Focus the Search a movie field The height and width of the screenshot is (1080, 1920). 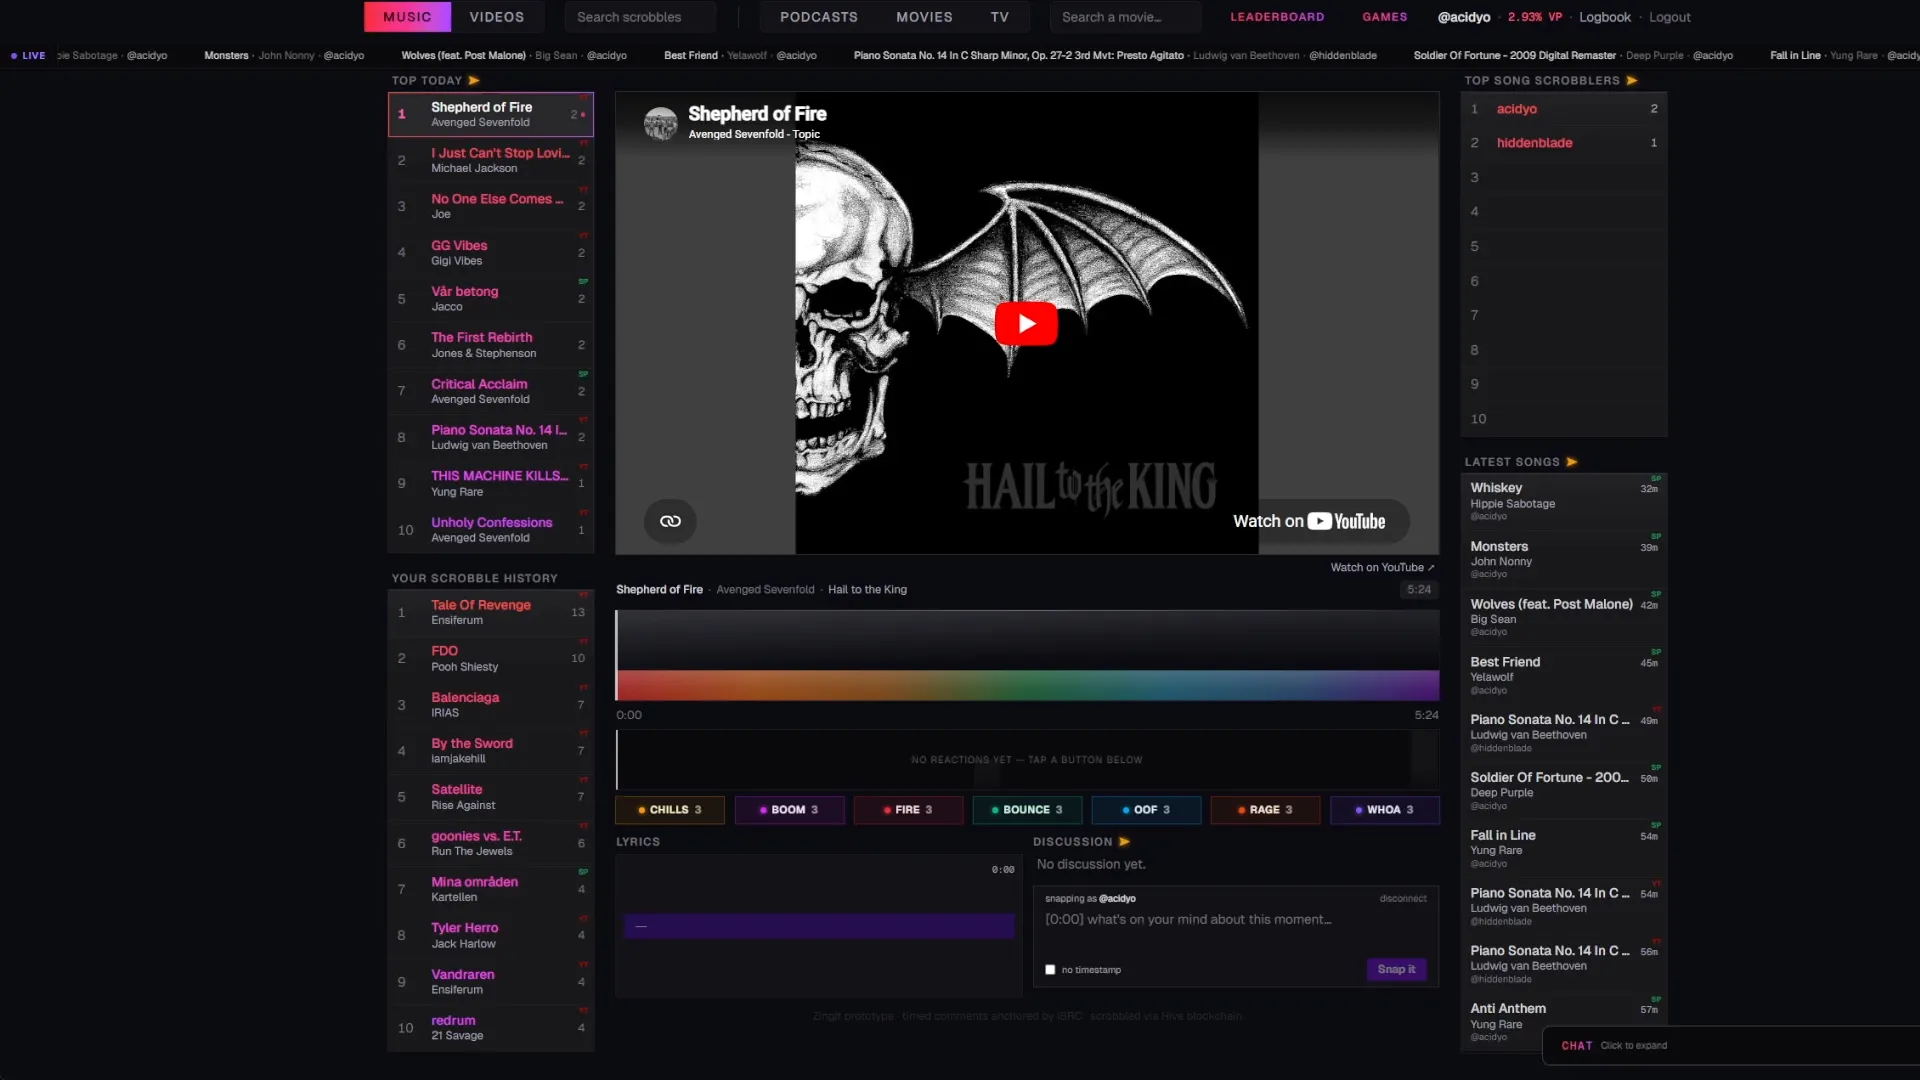(1125, 17)
